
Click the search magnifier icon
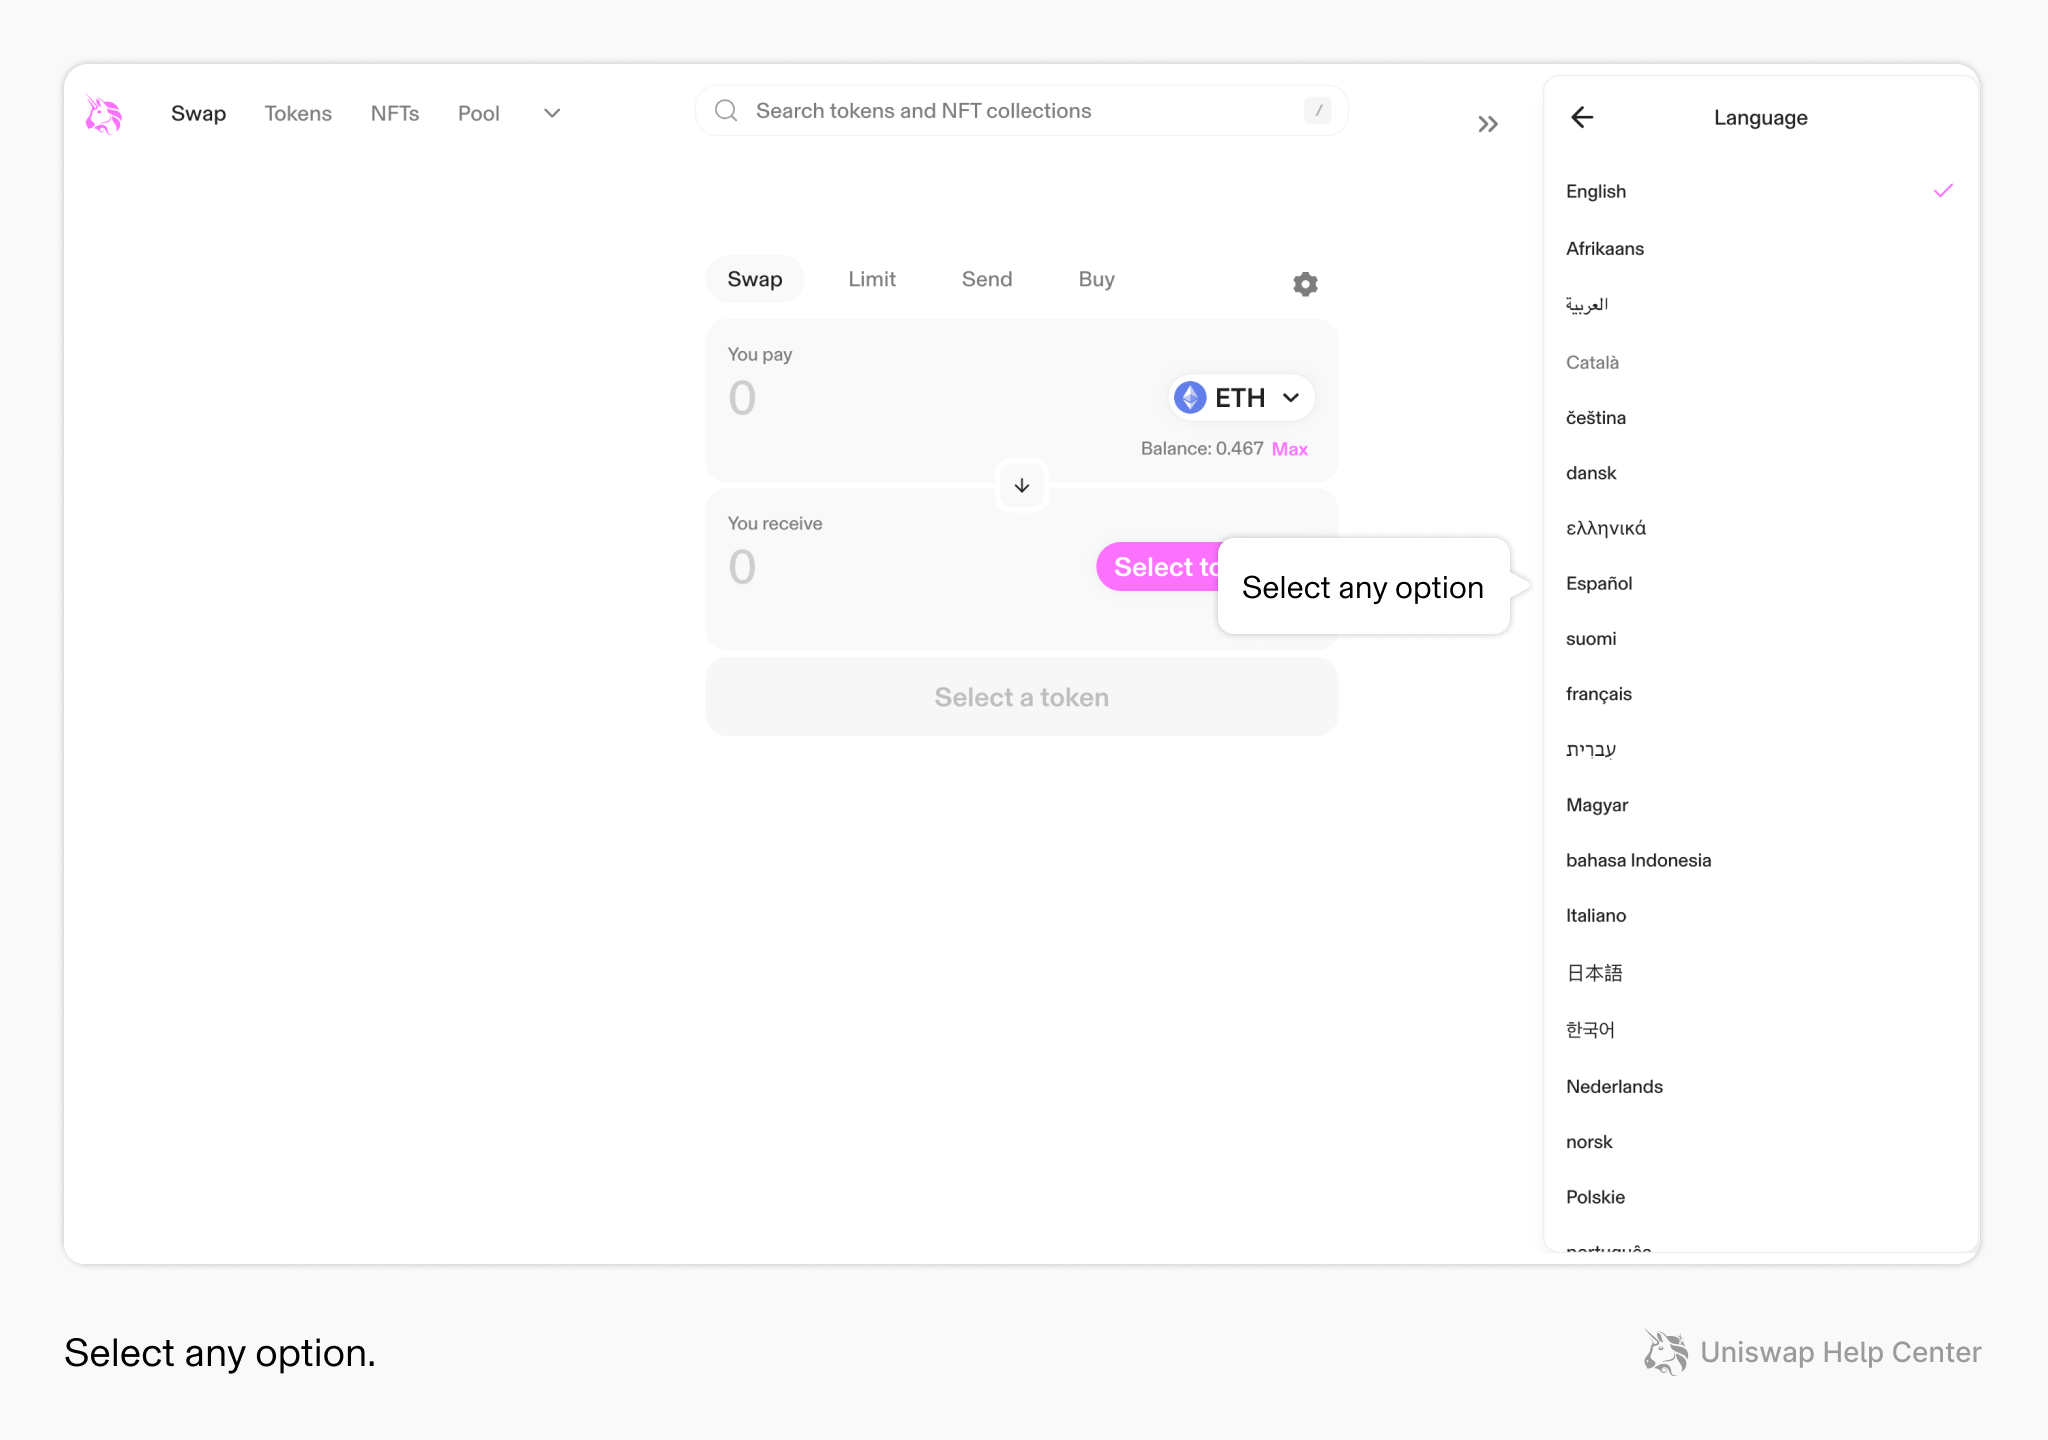pyautogui.click(x=726, y=111)
